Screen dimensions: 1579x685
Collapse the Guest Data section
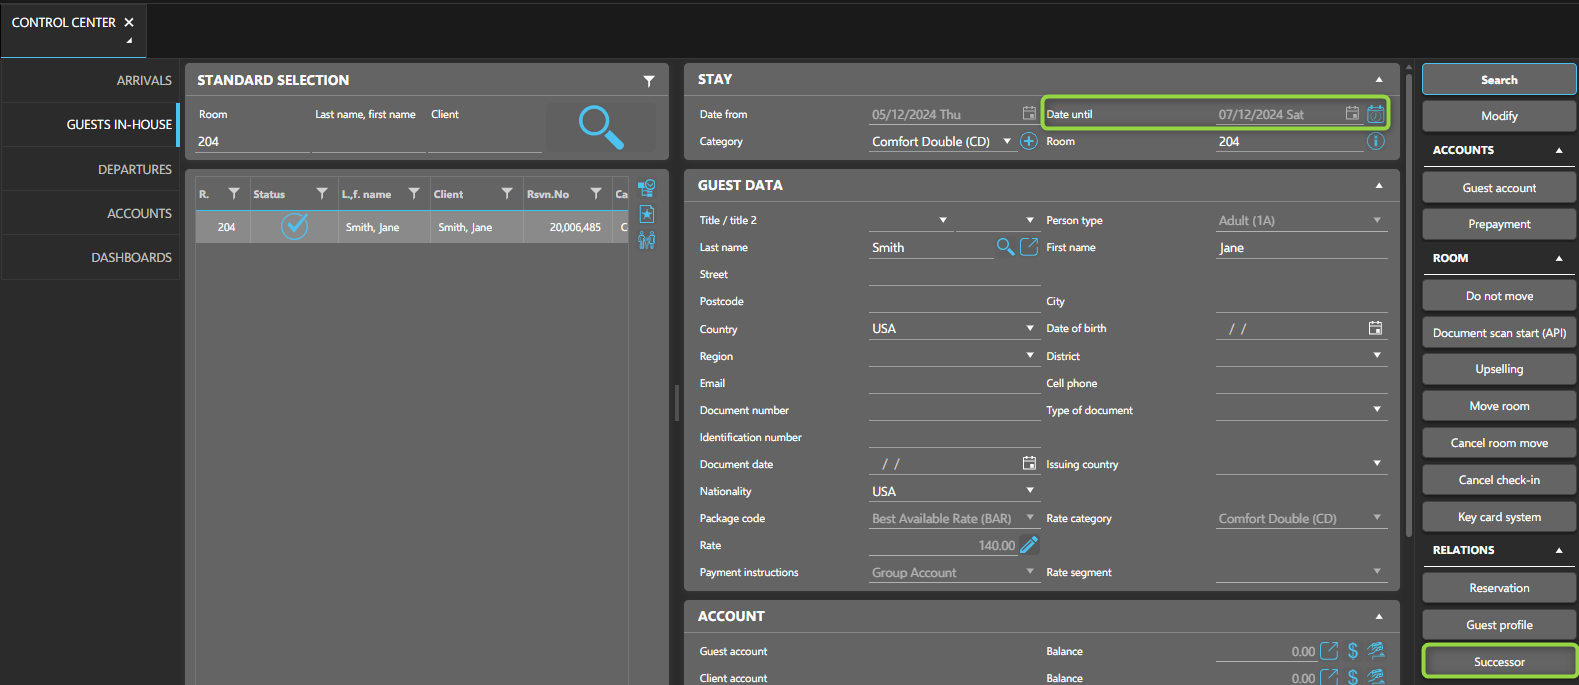[x=1379, y=185]
